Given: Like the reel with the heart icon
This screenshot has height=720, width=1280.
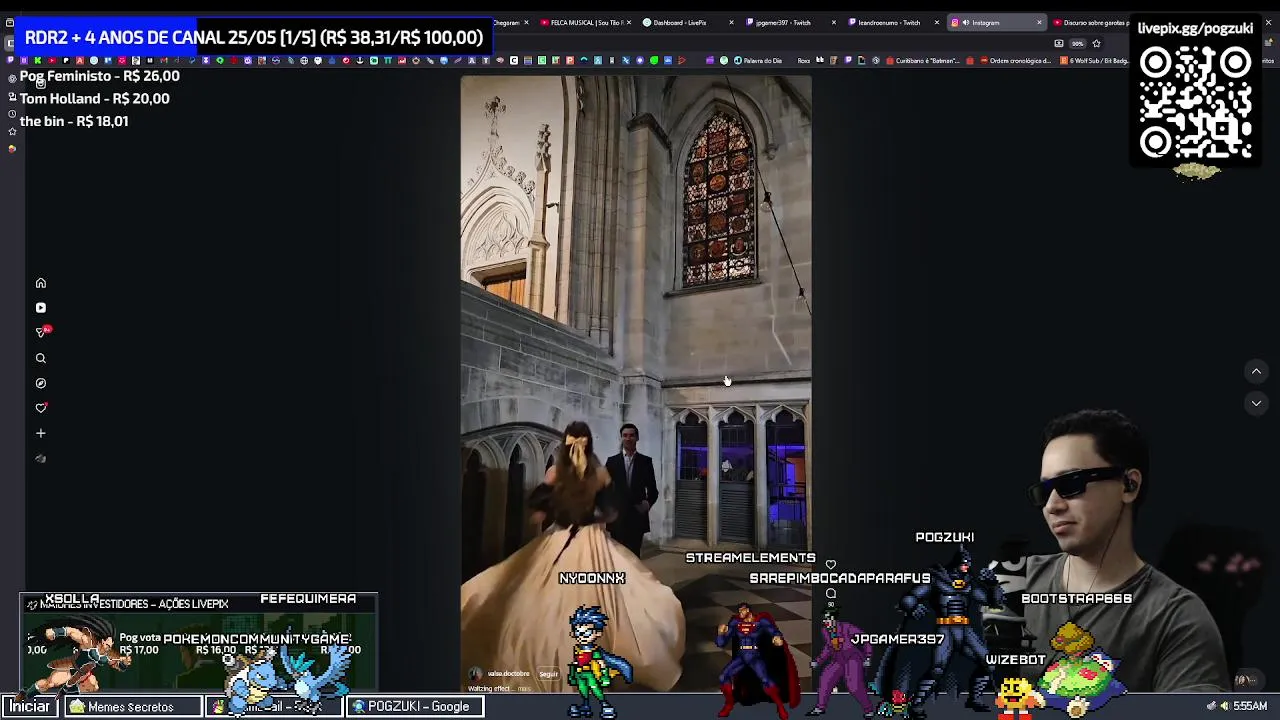Looking at the screenshot, I should 830,565.
